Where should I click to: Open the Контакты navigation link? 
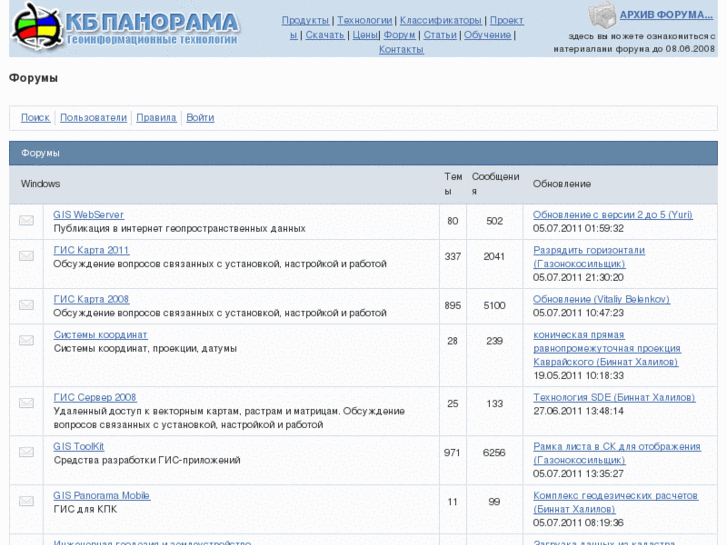tap(401, 49)
